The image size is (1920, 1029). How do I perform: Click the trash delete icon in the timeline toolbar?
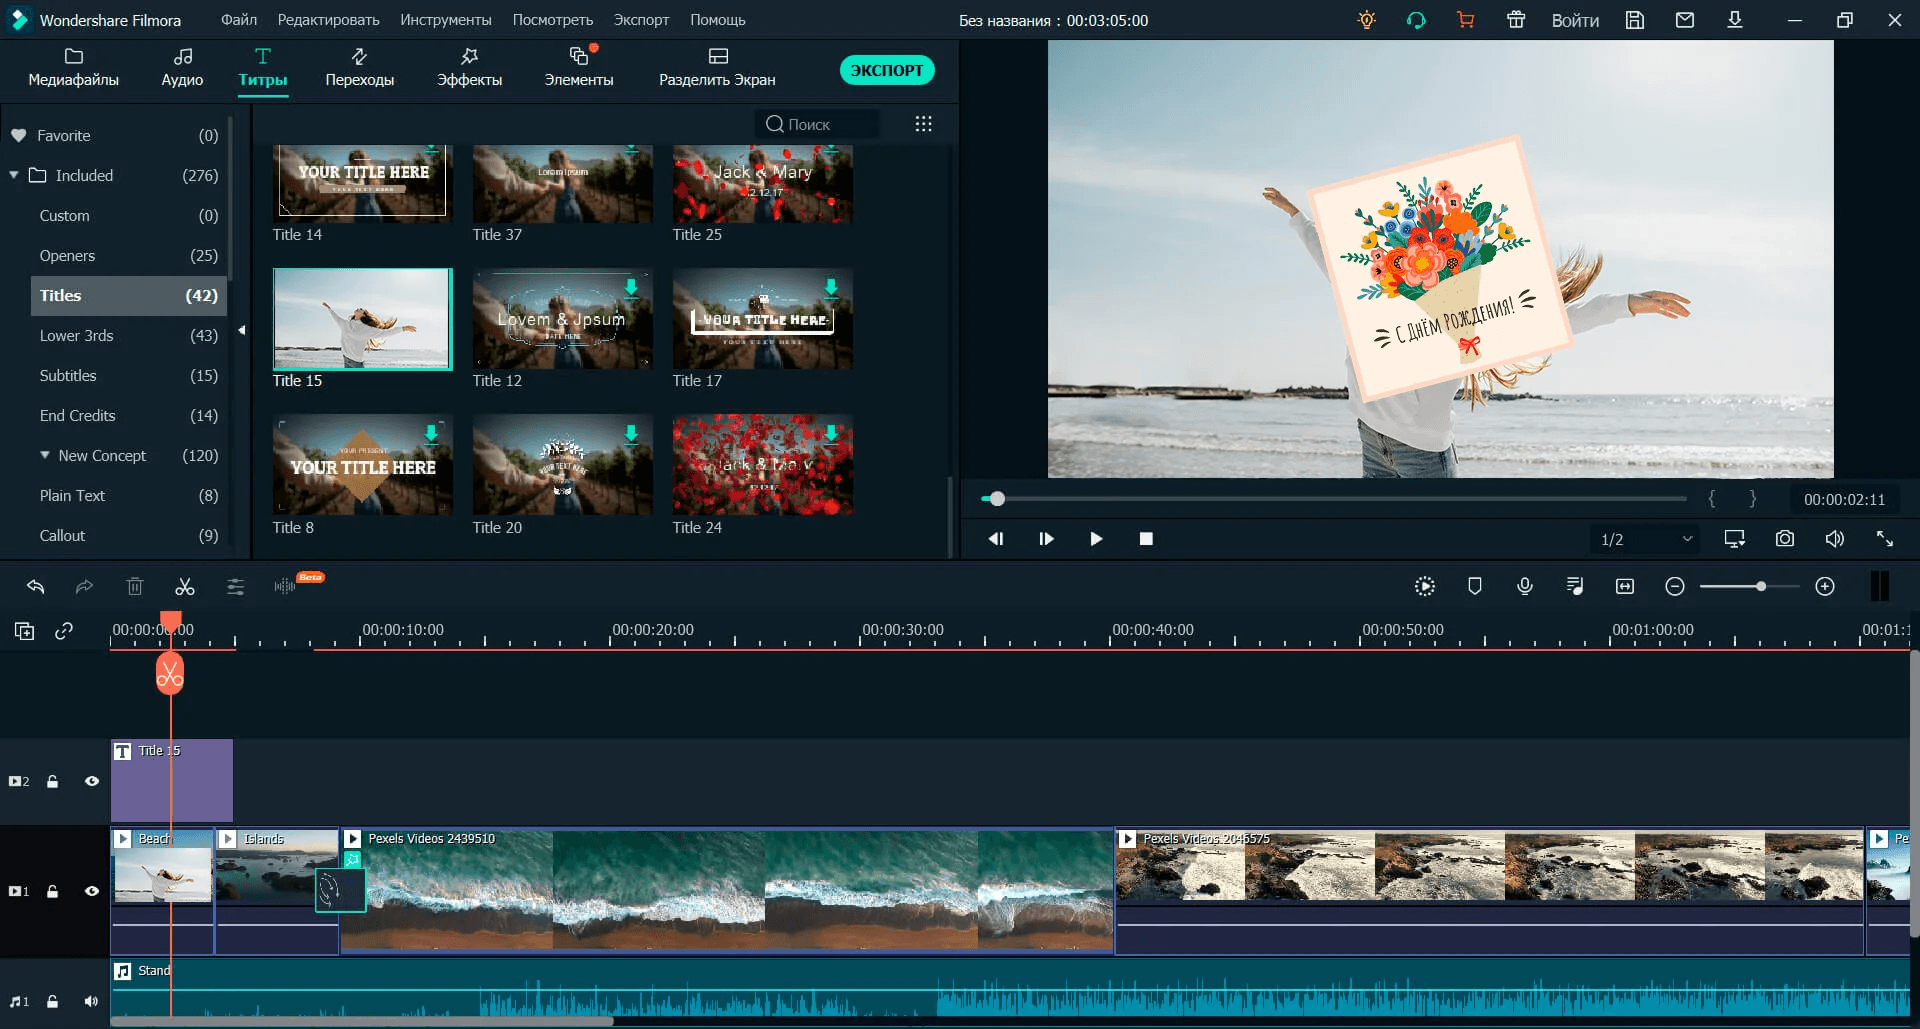[x=135, y=587]
